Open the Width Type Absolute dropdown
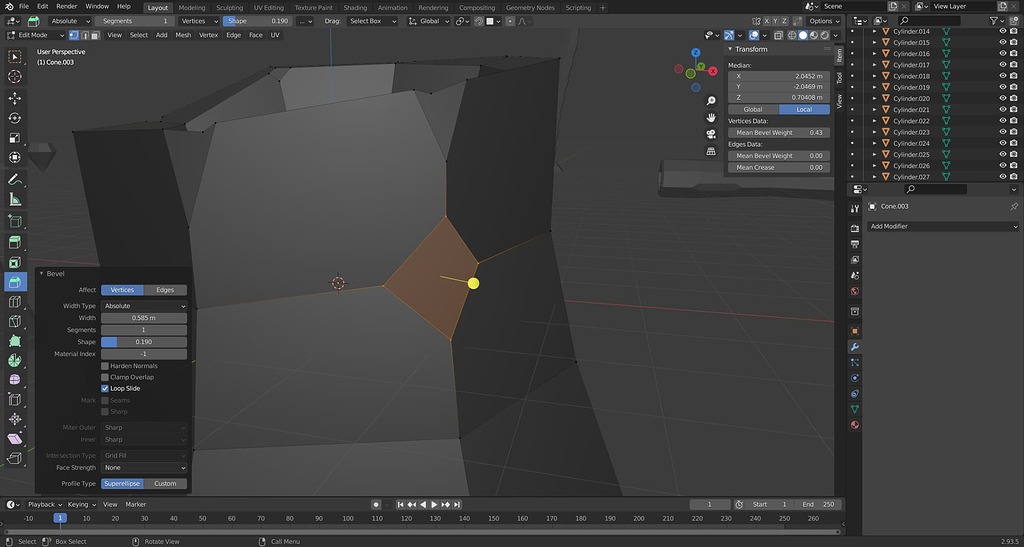Viewport: 1024px width, 547px height. tap(144, 306)
